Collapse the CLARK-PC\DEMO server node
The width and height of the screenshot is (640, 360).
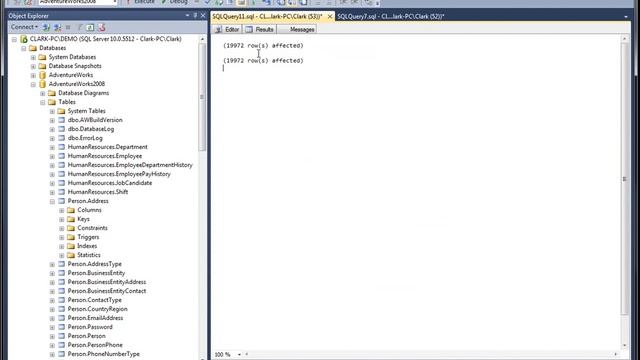[x=14, y=40]
